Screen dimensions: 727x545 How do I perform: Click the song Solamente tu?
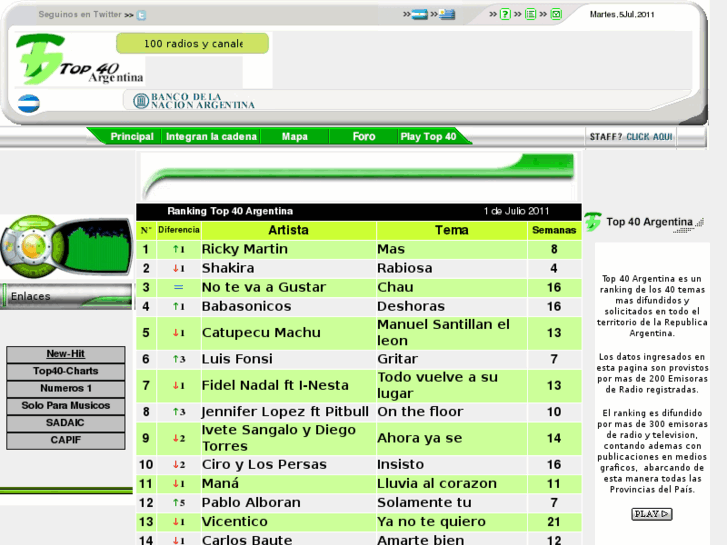click(424, 503)
